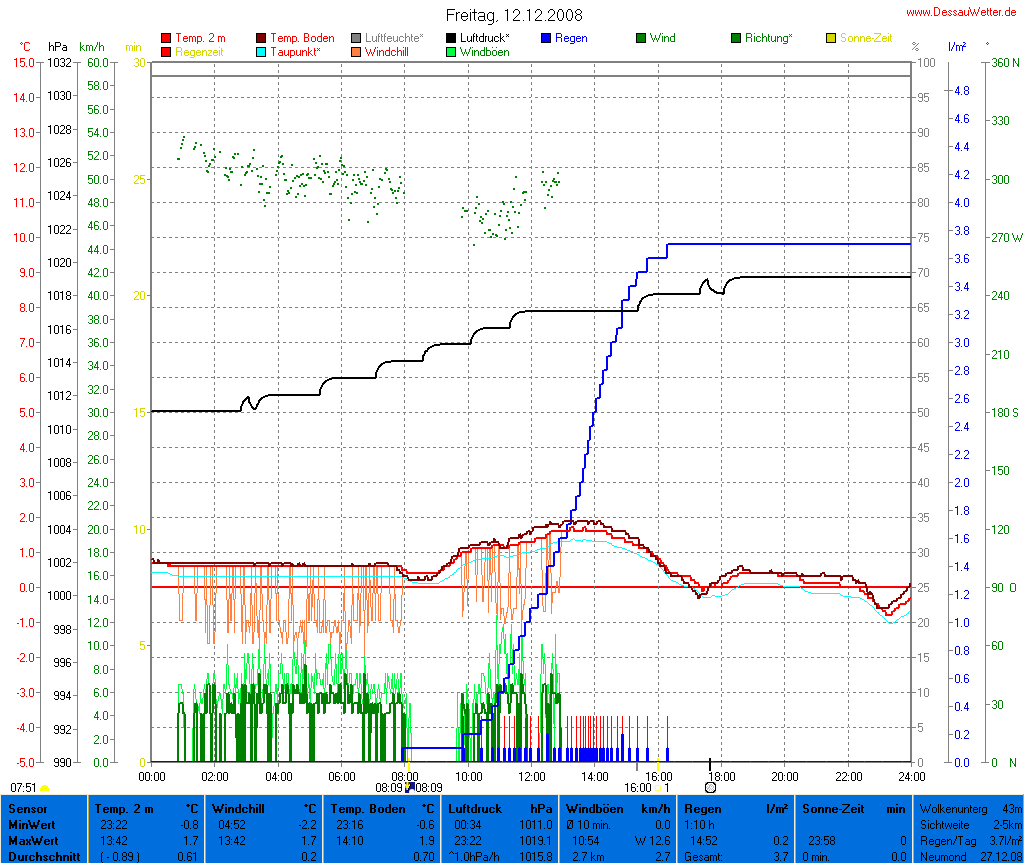Image resolution: width=1024 pixels, height=863 pixels.
Task: Click the gray Luftfeuchte legend square
Action: tap(356, 38)
